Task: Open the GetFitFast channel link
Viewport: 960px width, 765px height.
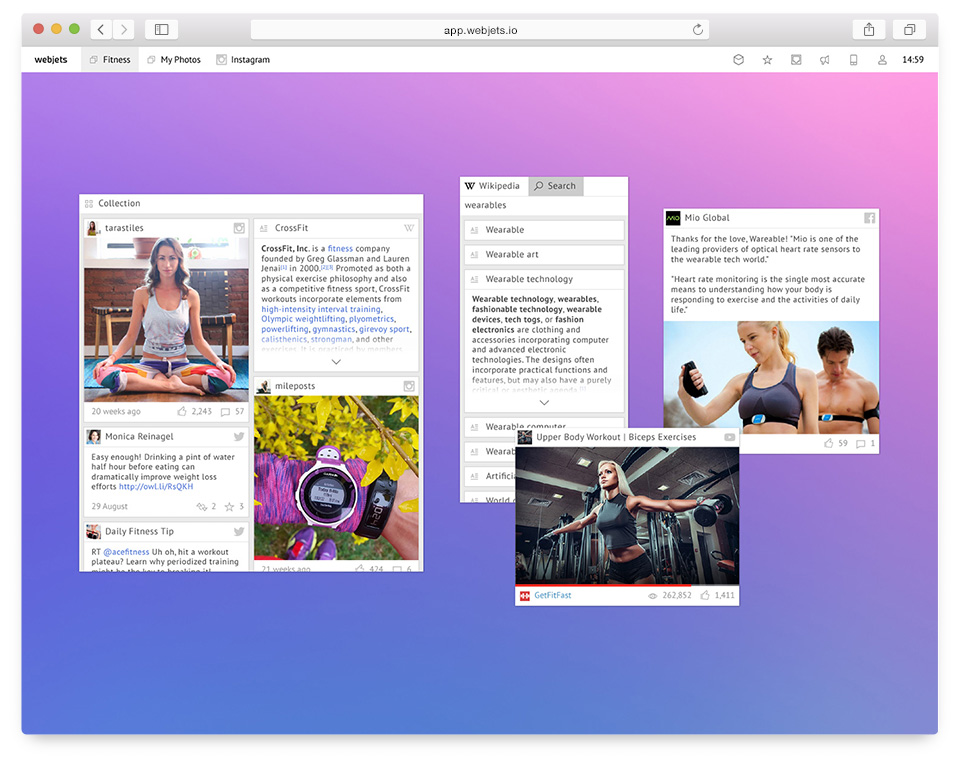Action: tap(553, 595)
